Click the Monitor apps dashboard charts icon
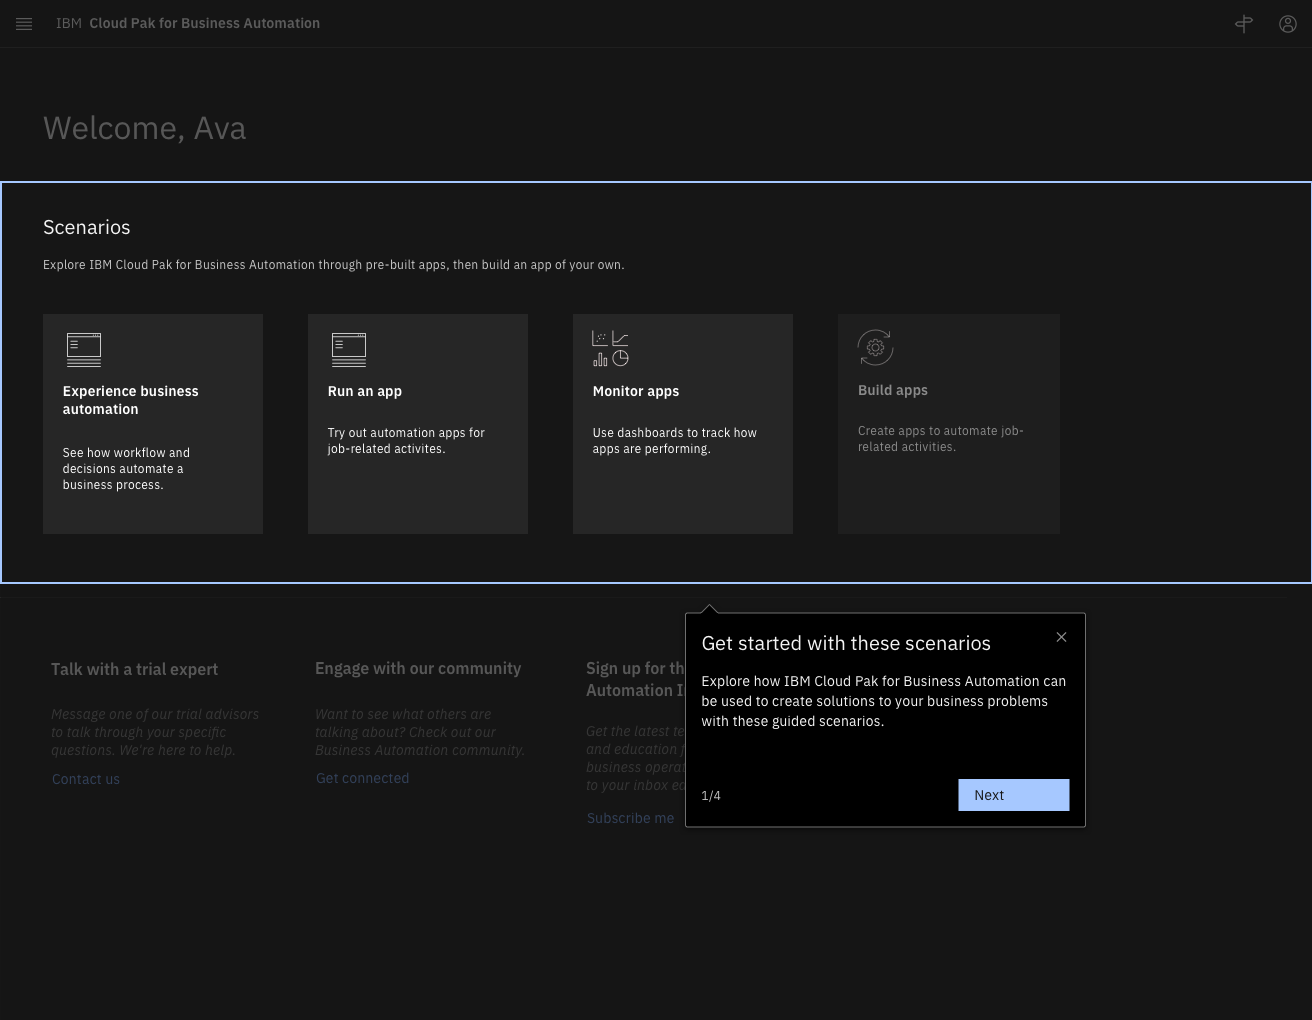This screenshot has height=1020, width=1312. coord(610,349)
